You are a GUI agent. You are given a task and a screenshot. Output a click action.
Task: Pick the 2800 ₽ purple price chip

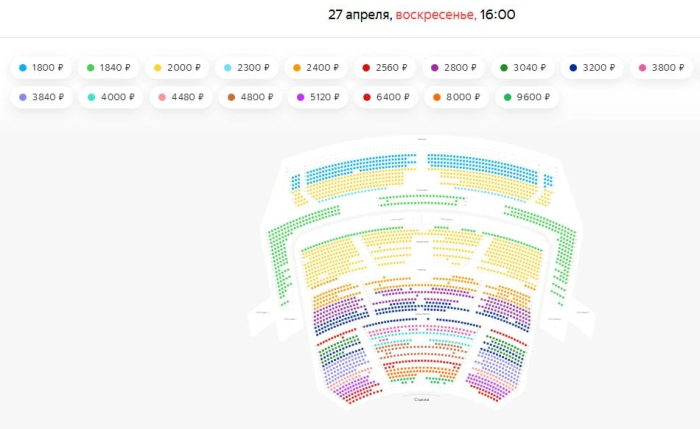pyautogui.click(x=454, y=68)
